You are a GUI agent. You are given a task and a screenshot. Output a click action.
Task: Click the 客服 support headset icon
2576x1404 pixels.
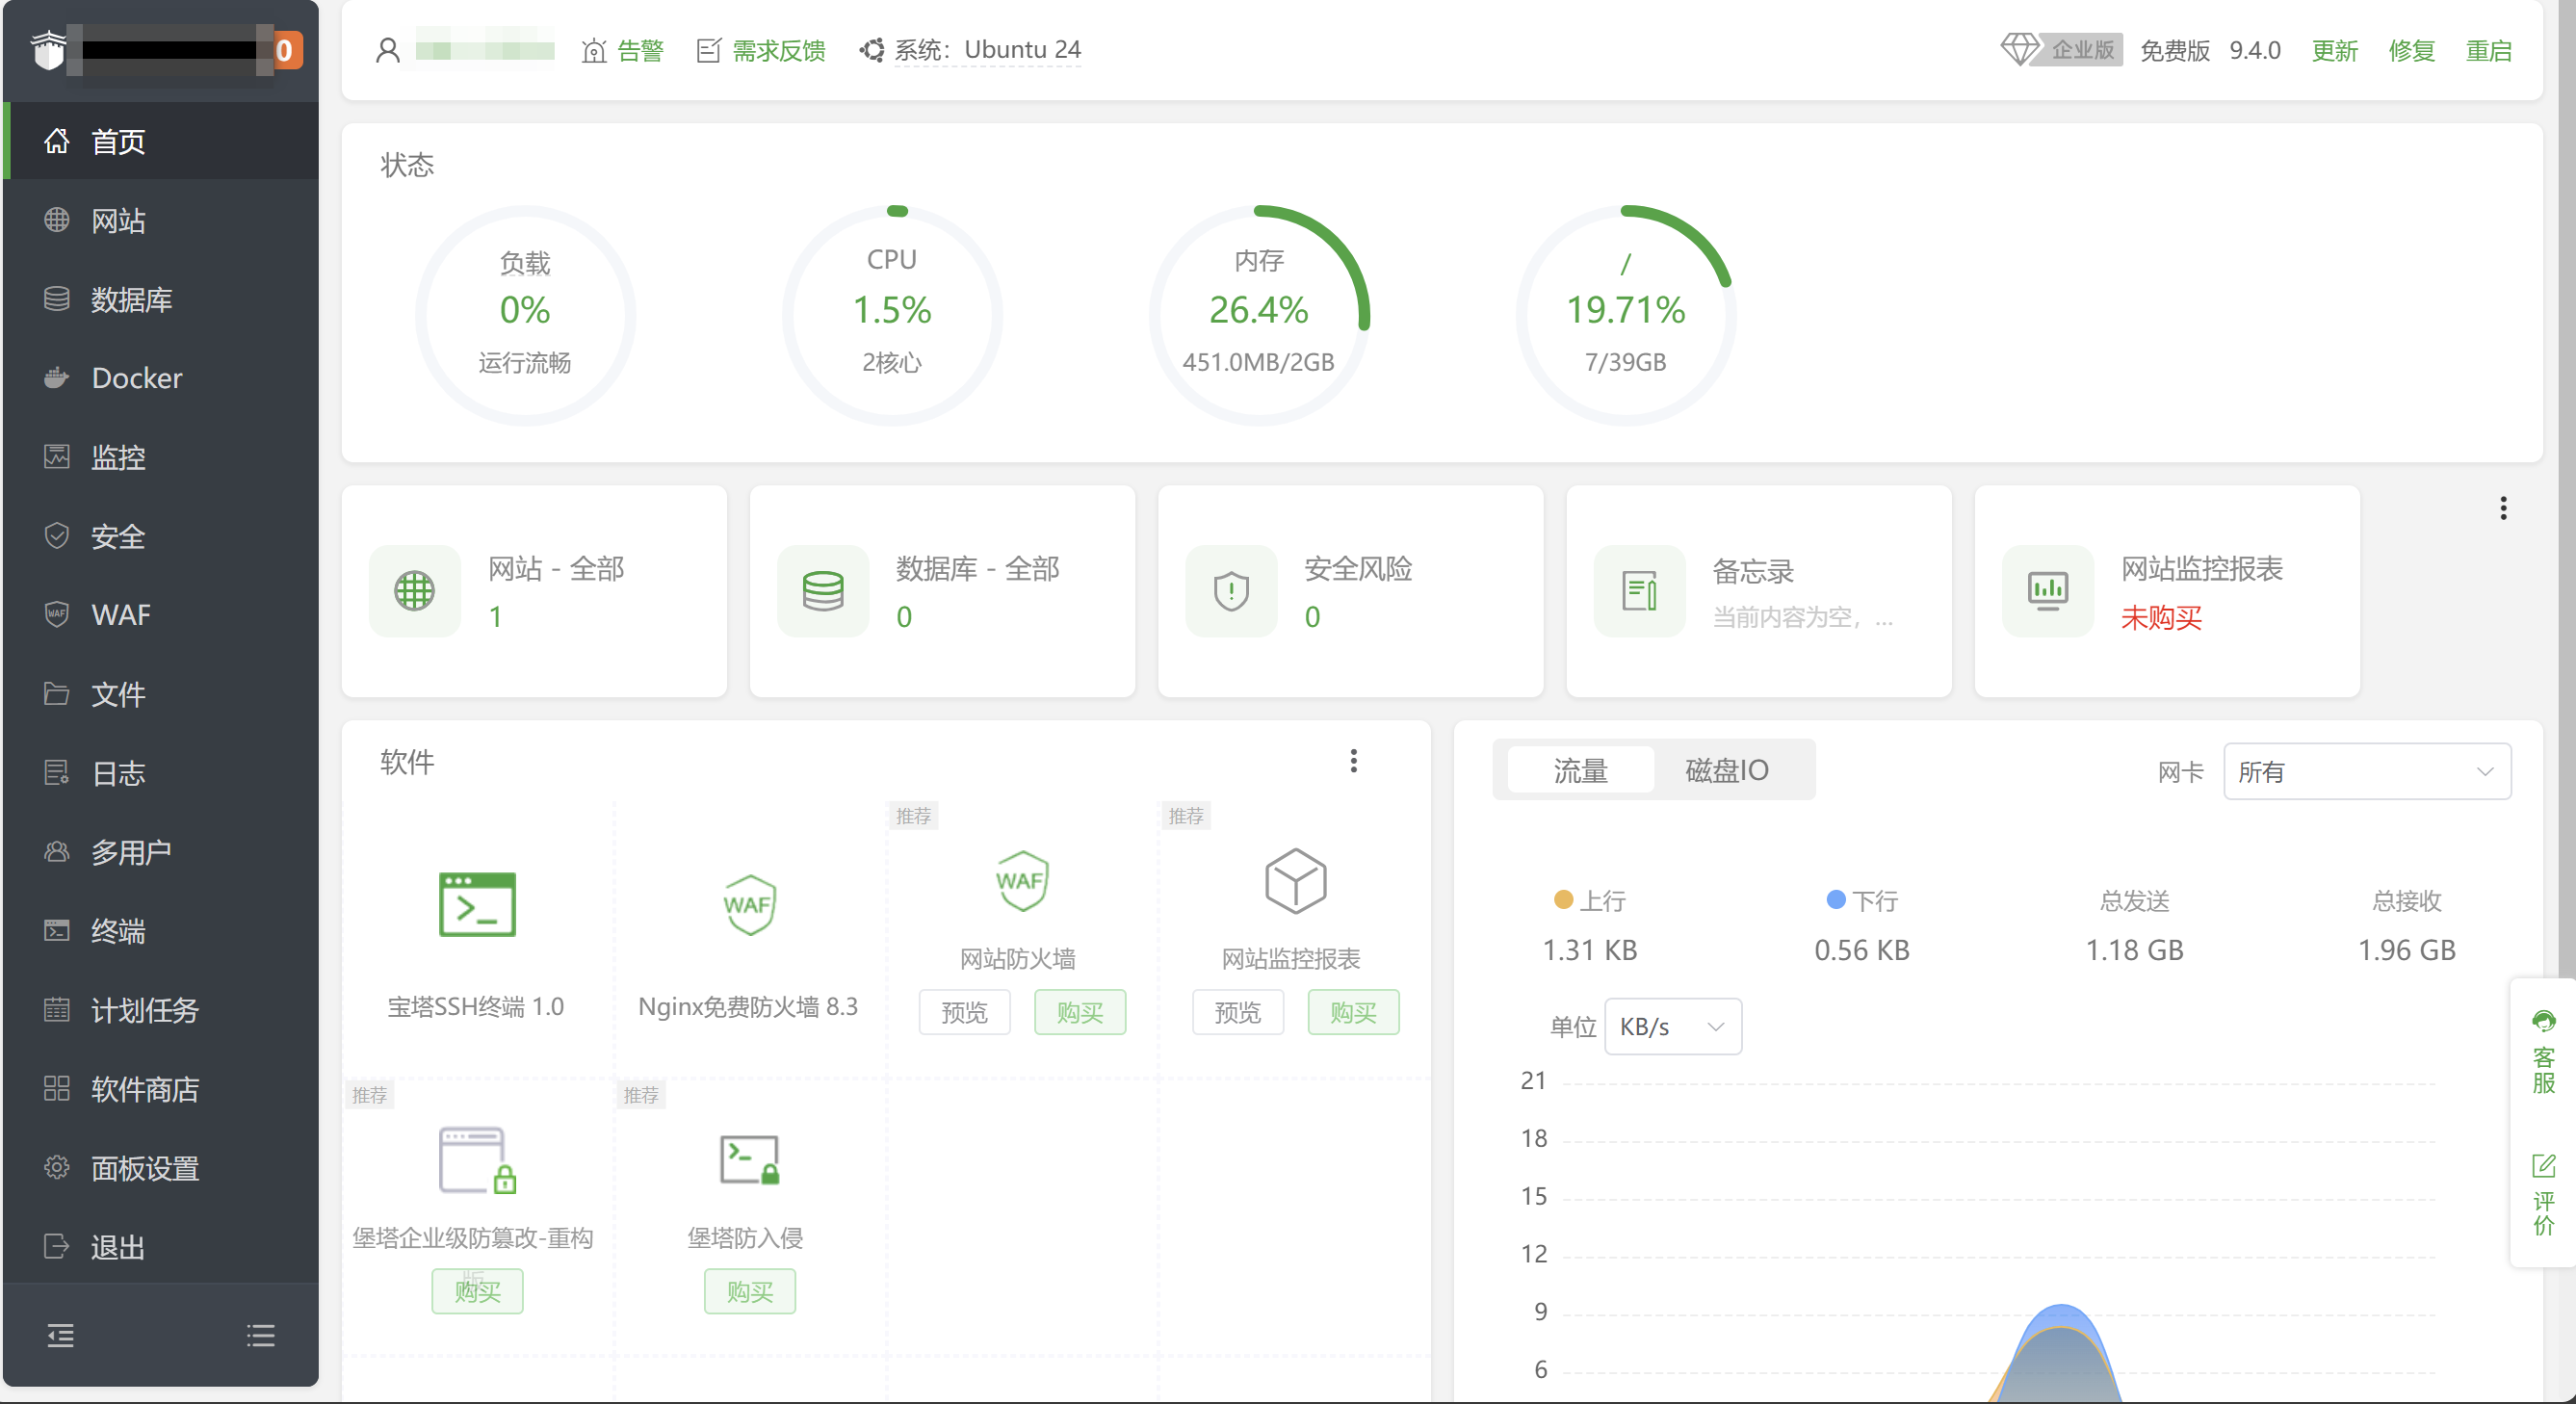[x=2543, y=1022]
